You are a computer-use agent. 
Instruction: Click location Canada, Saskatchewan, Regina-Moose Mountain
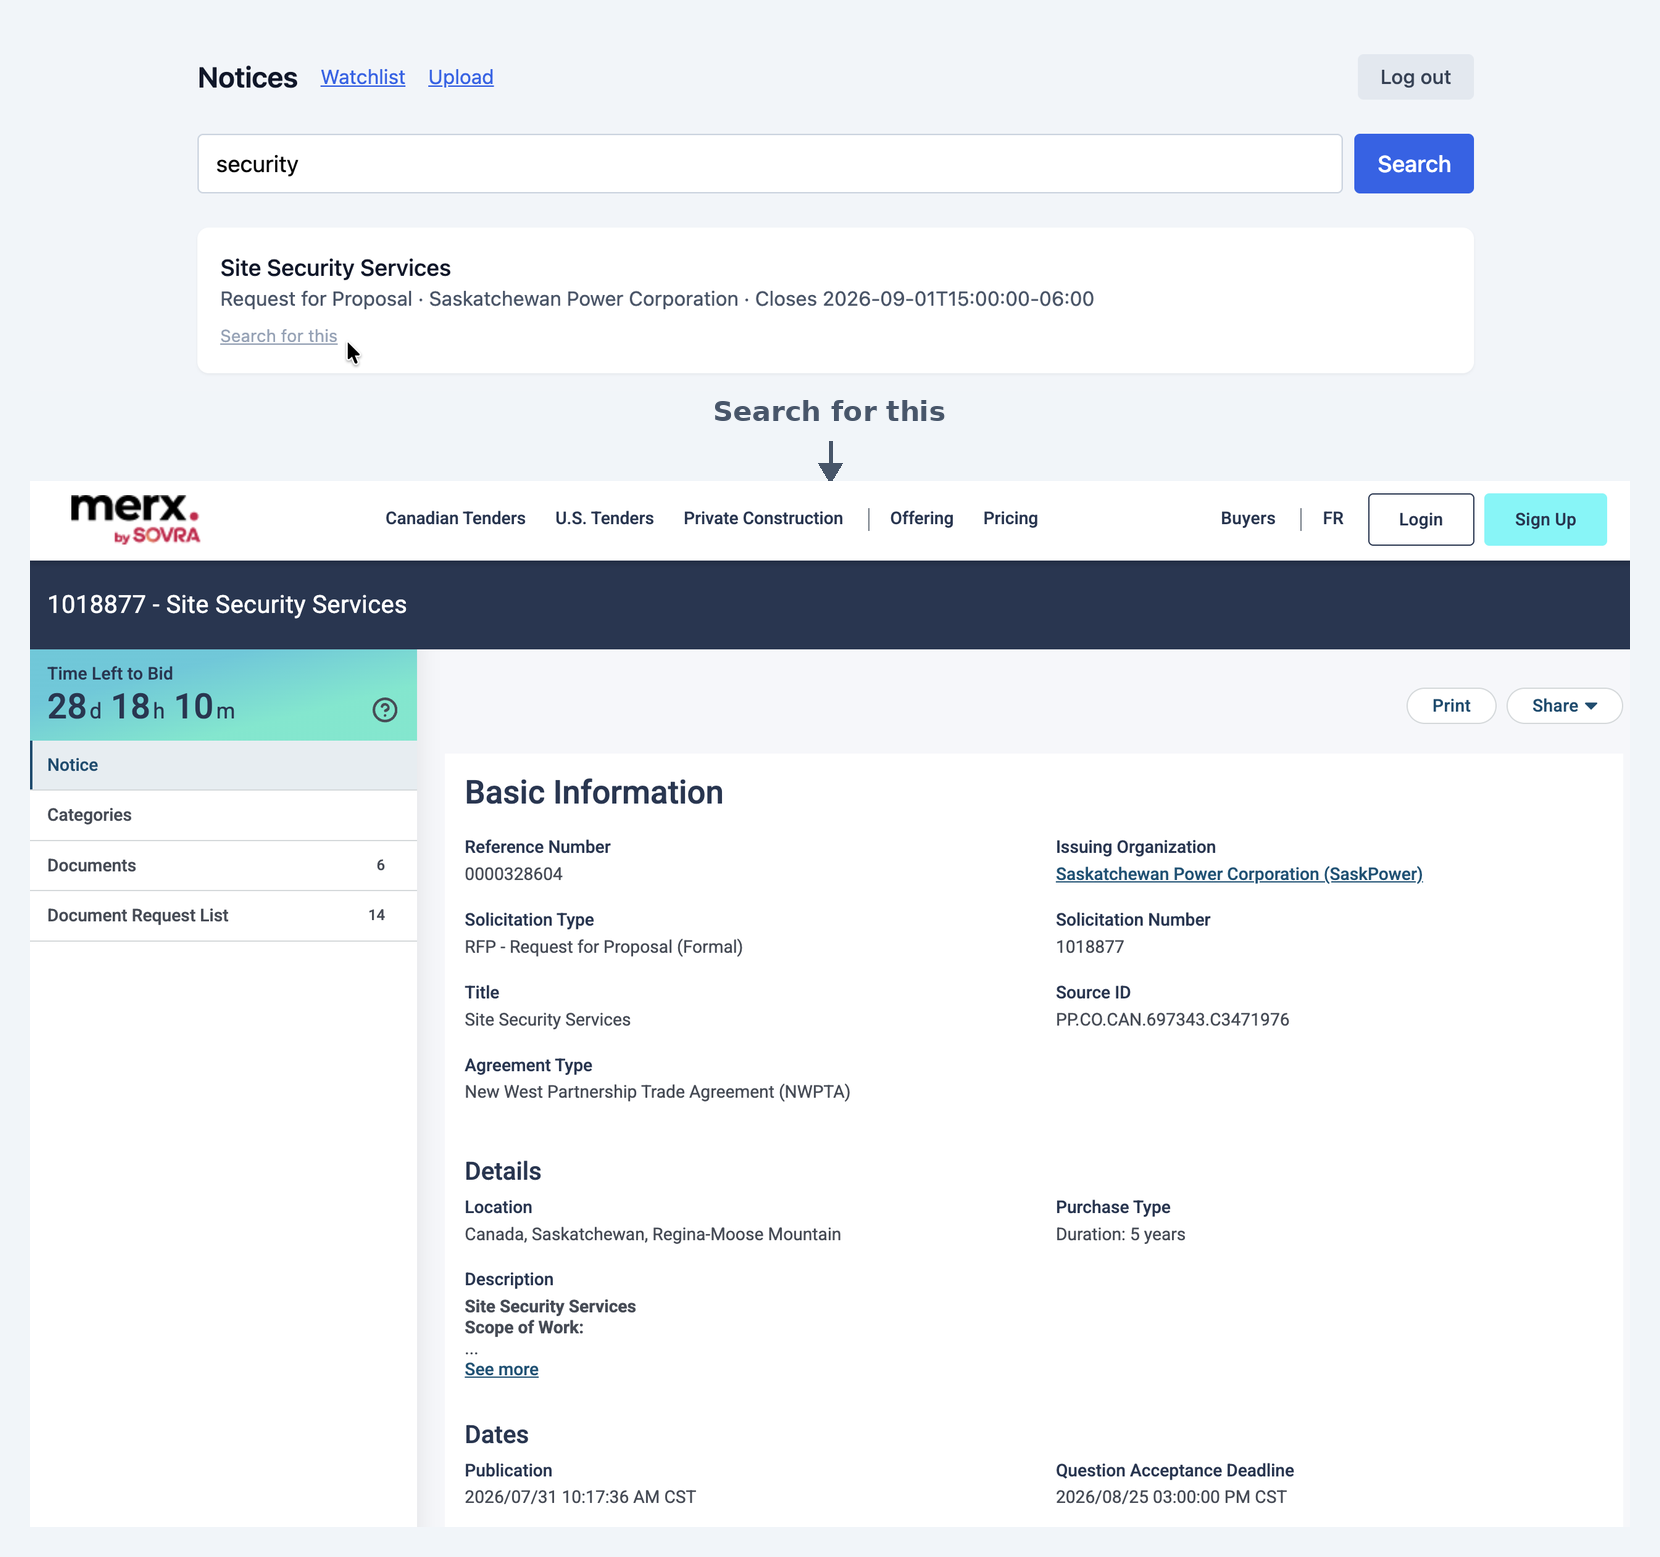click(652, 1234)
